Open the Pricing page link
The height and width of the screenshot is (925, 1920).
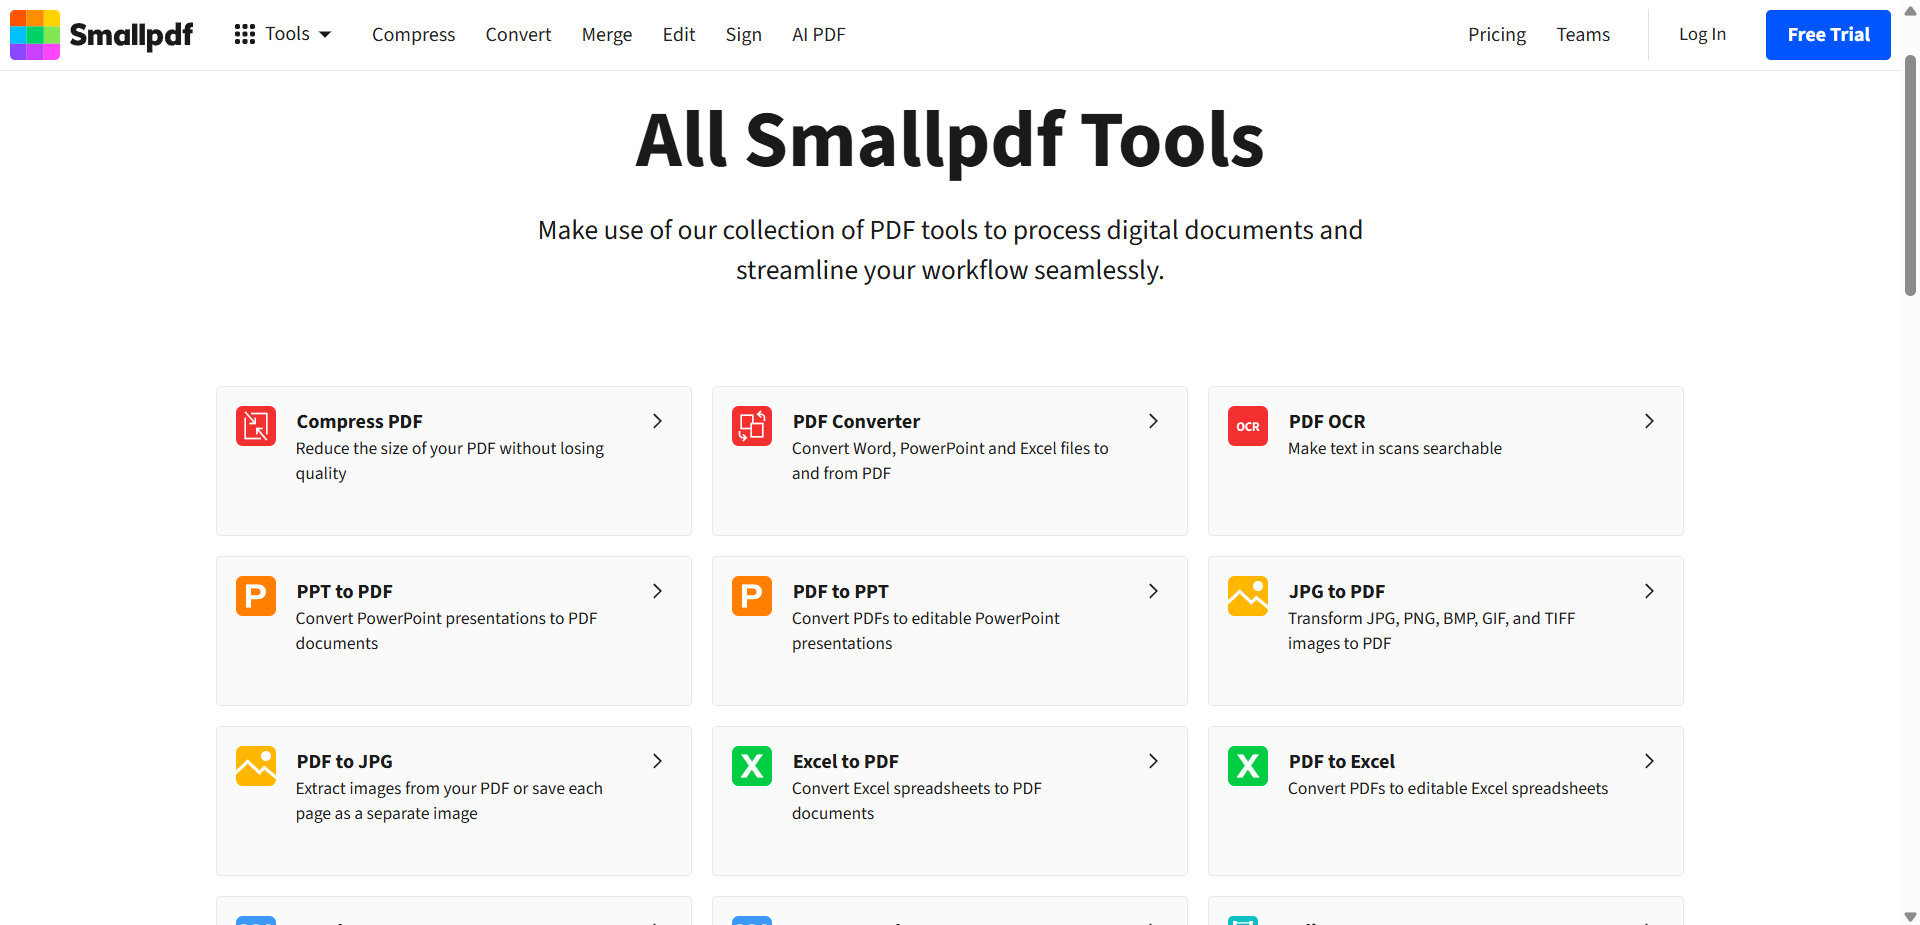click(x=1496, y=35)
